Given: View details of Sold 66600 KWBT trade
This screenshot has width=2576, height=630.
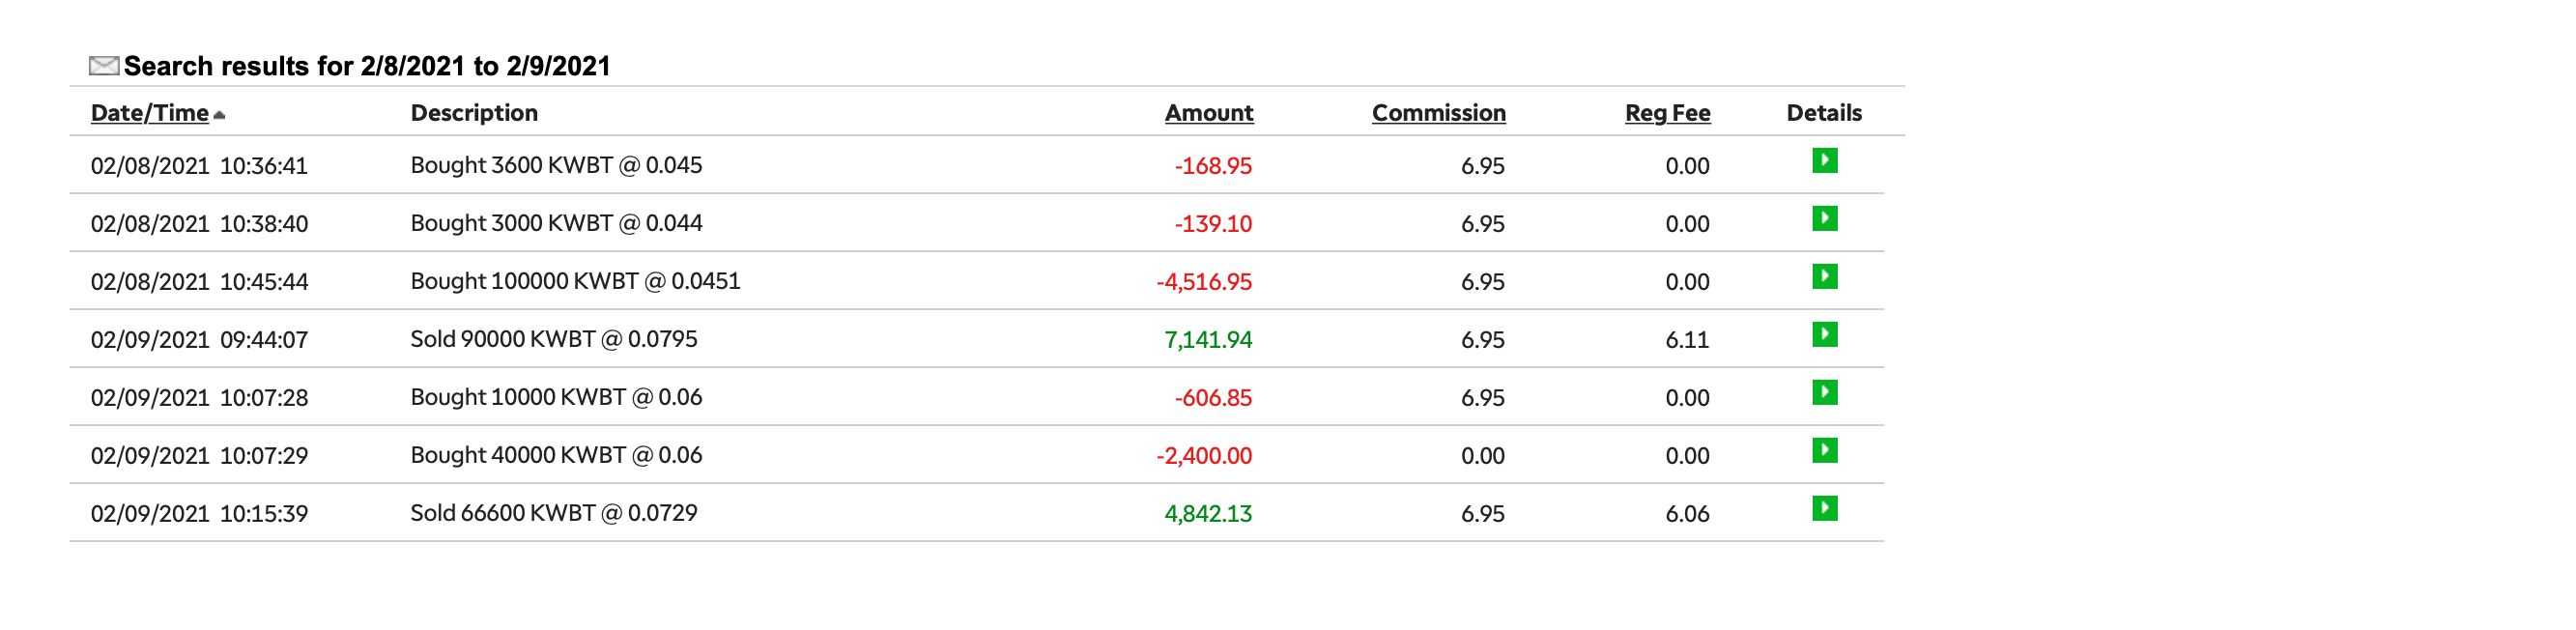Looking at the screenshot, I should [1824, 509].
